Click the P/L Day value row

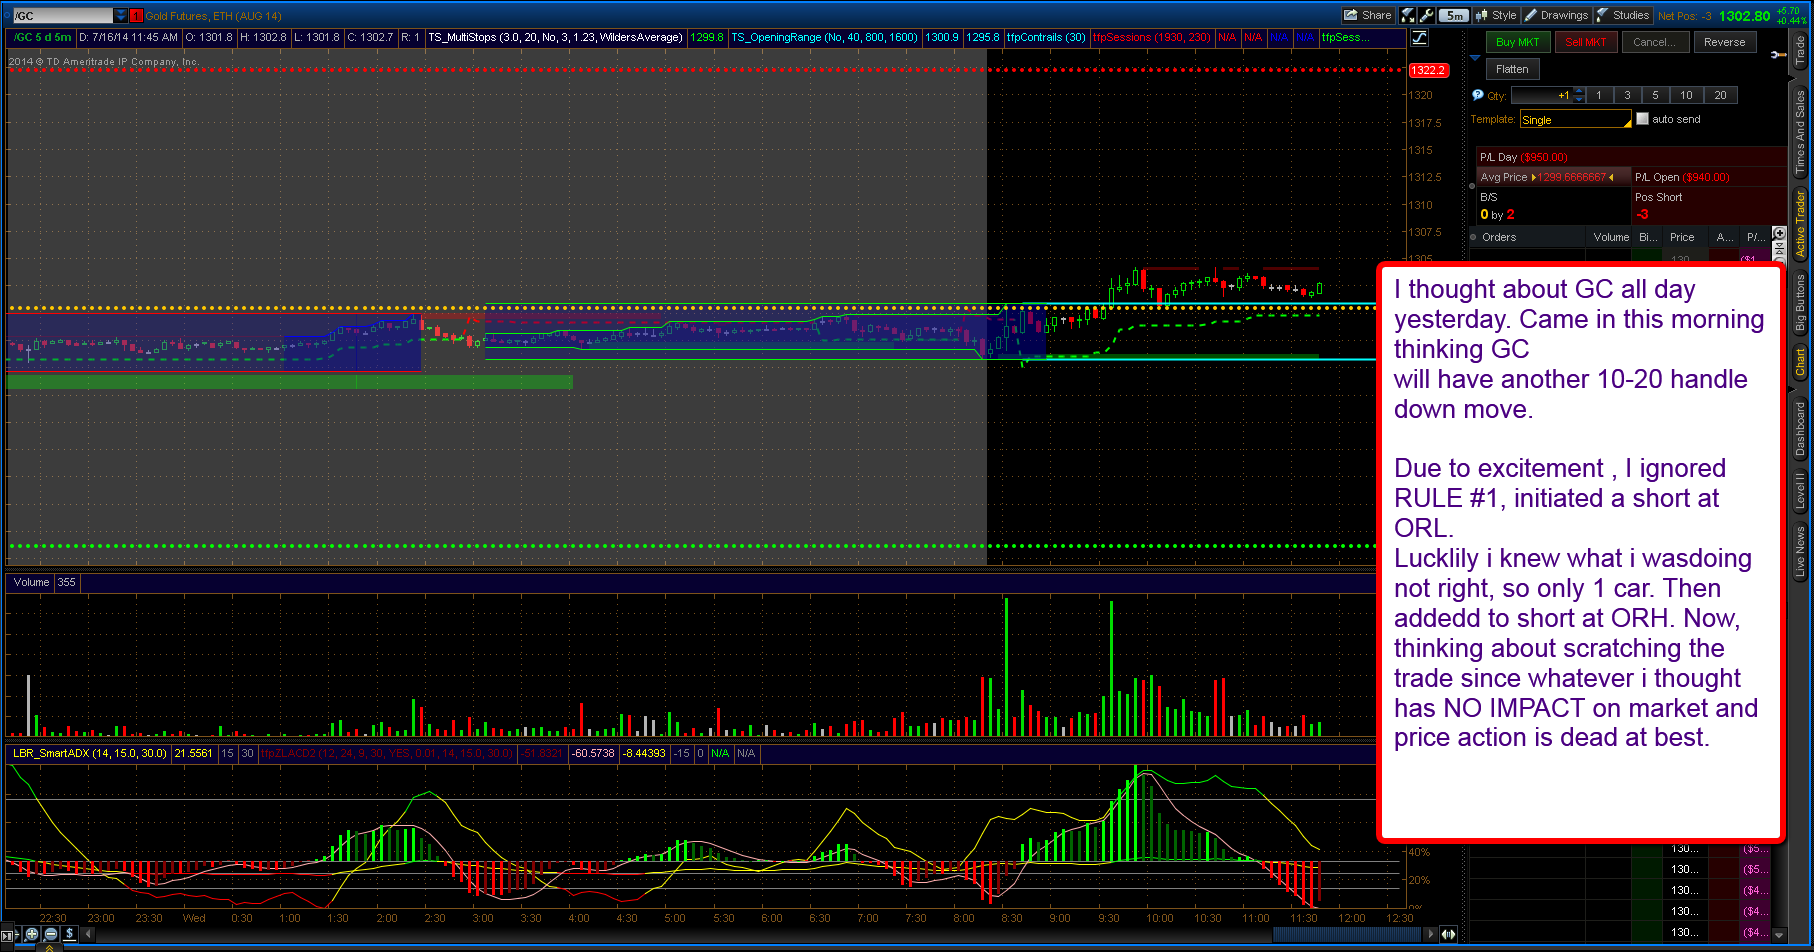[1632, 157]
